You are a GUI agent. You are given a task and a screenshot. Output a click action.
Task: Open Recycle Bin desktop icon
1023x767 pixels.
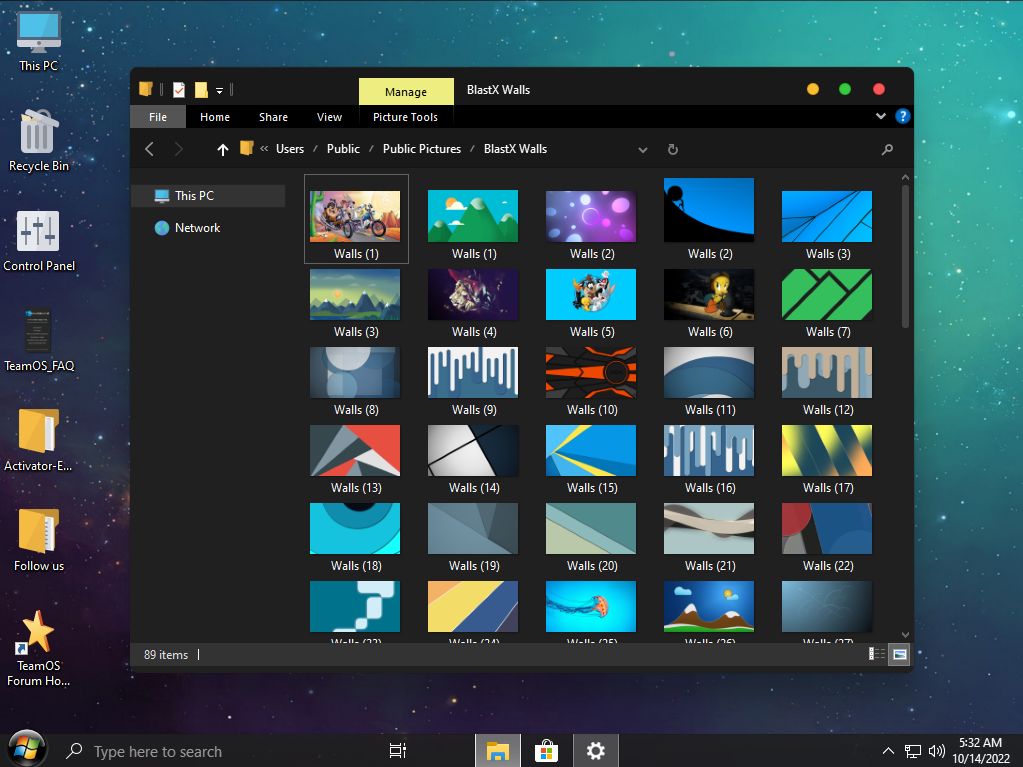click(x=38, y=141)
